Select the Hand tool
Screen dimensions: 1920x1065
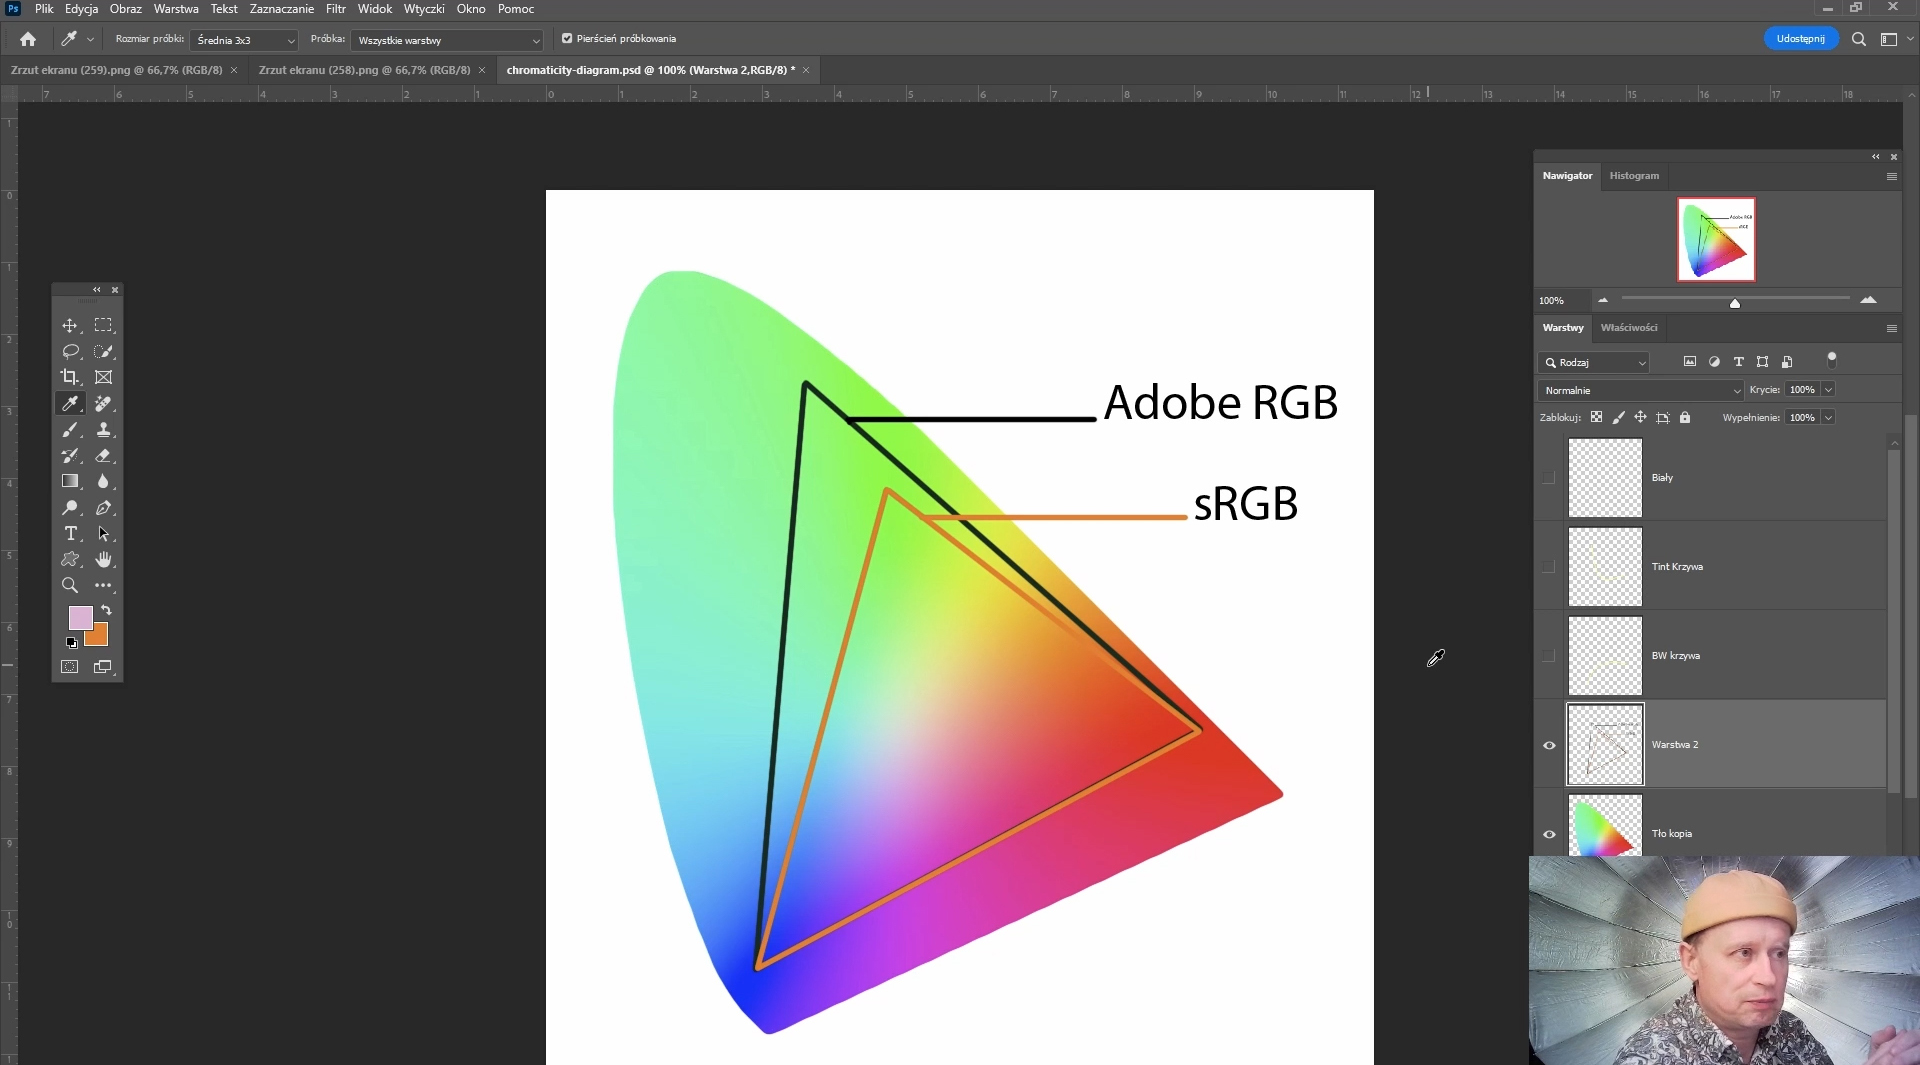(103, 560)
